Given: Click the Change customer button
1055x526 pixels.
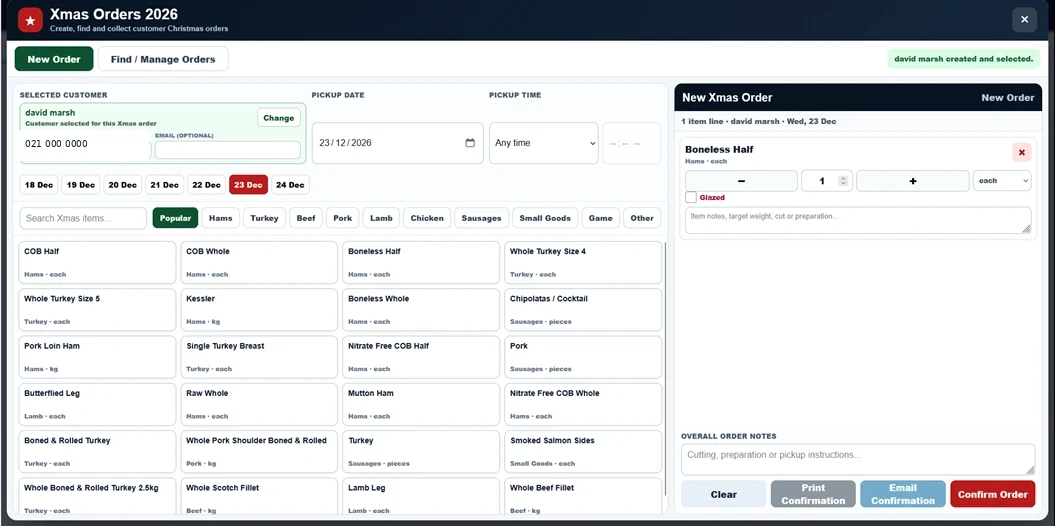Looking at the screenshot, I should tap(279, 118).
